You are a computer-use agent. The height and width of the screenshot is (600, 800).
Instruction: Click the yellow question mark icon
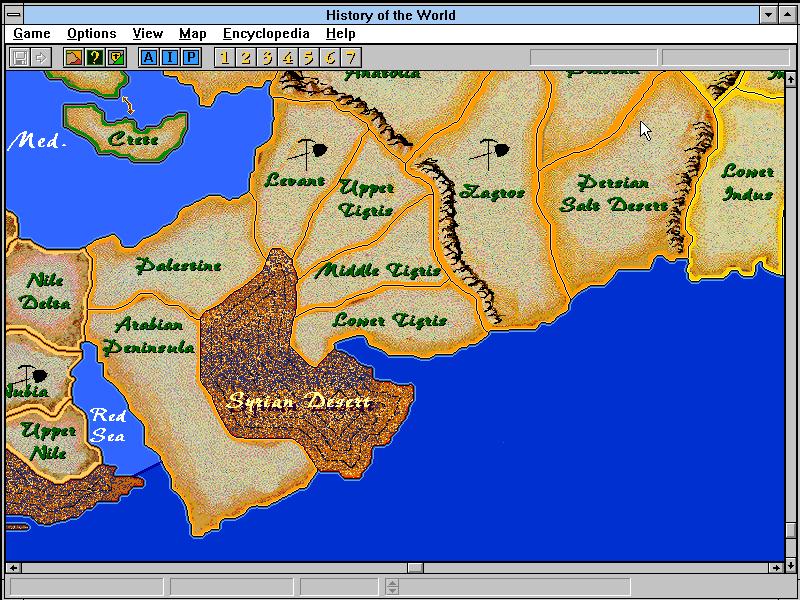coord(95,58)
